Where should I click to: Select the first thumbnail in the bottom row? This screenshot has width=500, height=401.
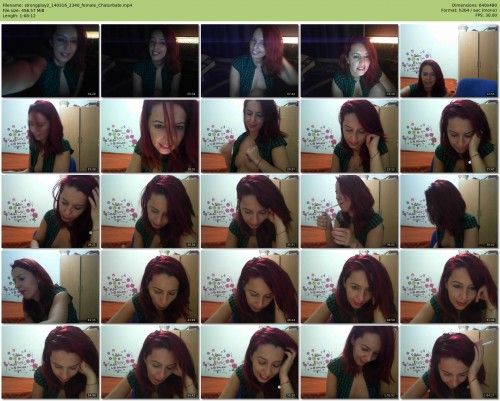point(50,362)
